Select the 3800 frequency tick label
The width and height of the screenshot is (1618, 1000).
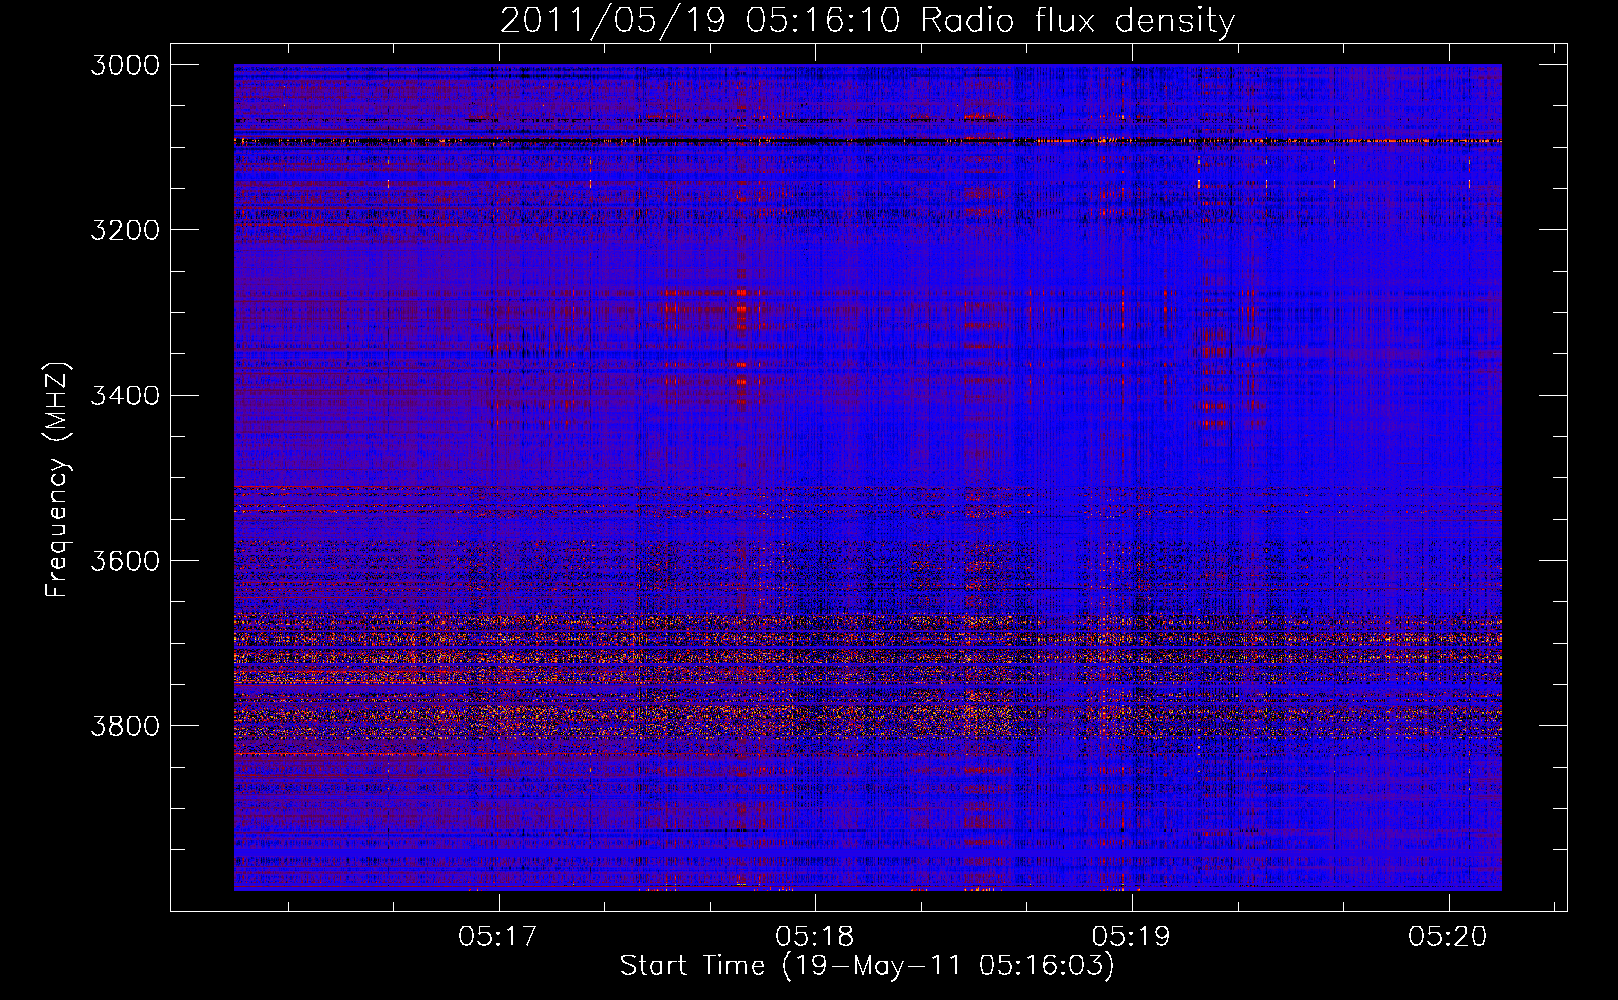[124, 725]
